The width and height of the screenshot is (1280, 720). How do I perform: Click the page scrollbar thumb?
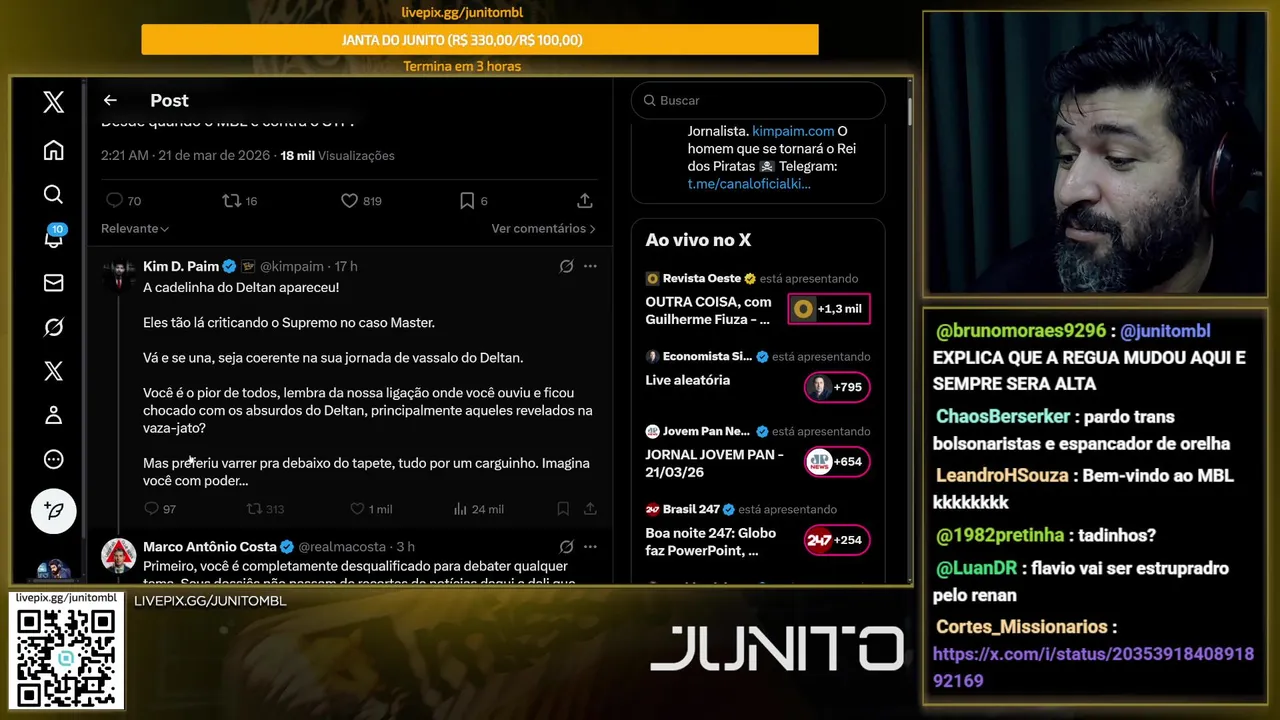tap(909, 111)
